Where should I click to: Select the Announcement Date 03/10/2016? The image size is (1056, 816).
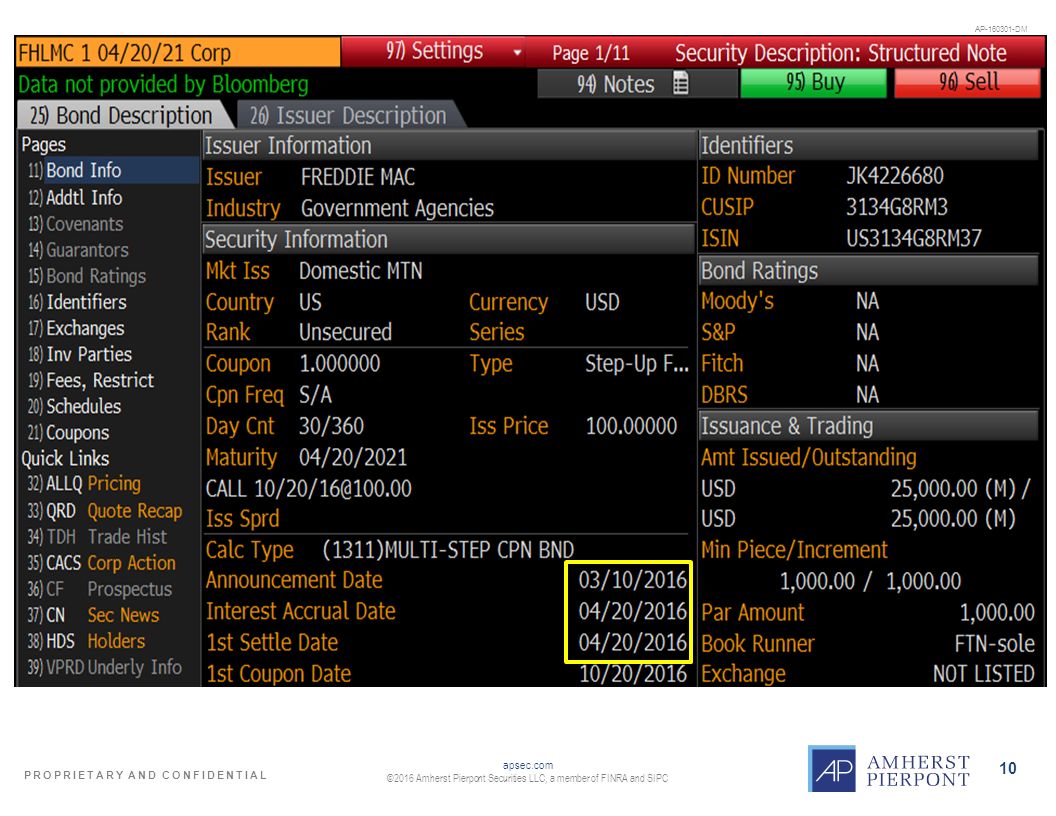tap(632, 580)
